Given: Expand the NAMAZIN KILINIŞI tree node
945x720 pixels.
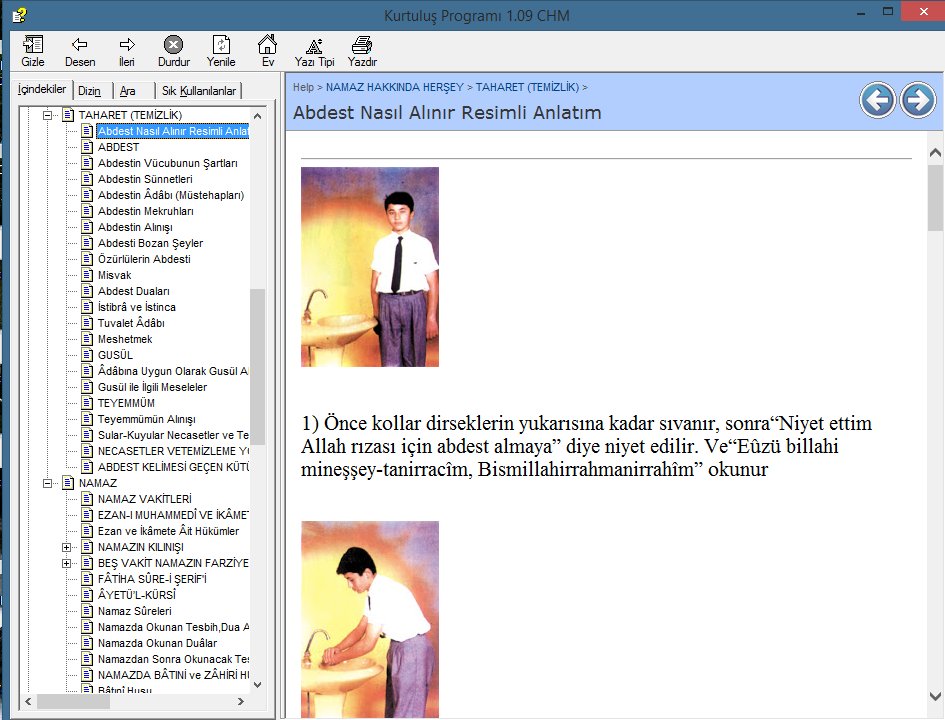Looking at the screenshot, I should [x=67, y=547].
